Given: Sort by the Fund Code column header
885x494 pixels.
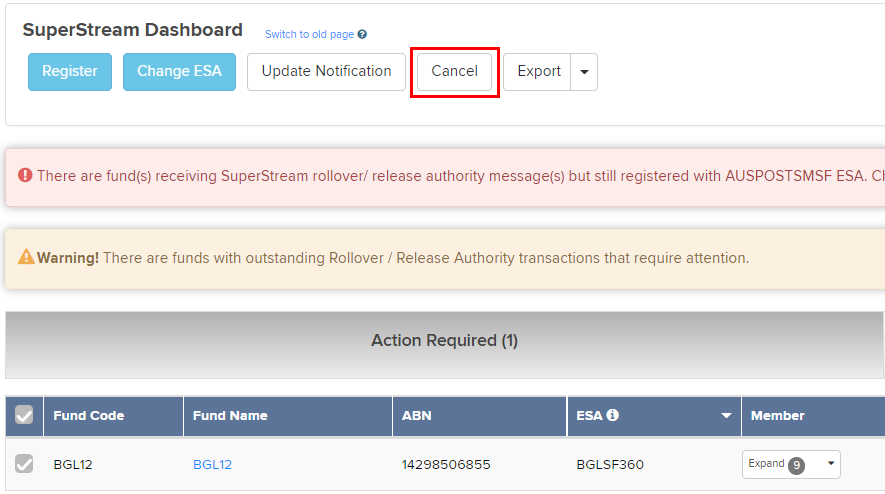Looking at the screenshot, I should [89, 416].
